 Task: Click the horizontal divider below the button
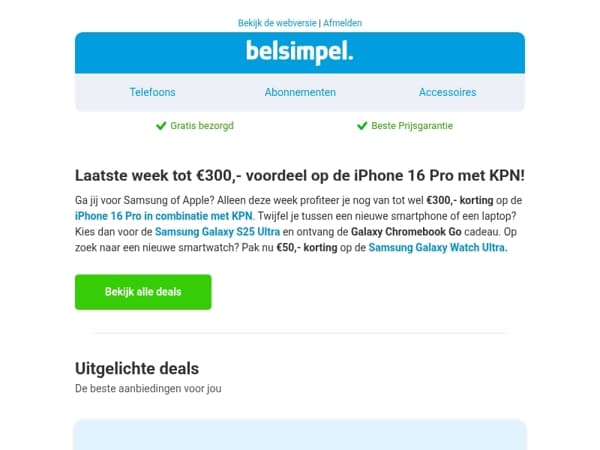click(x=300, y=333)
